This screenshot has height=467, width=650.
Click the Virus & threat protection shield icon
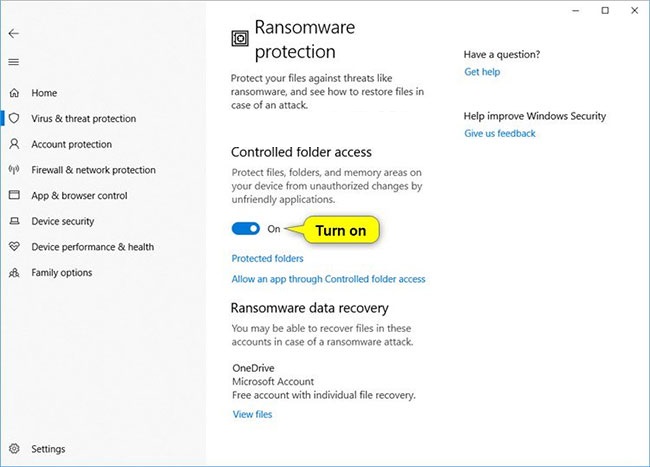coord(14,118)
